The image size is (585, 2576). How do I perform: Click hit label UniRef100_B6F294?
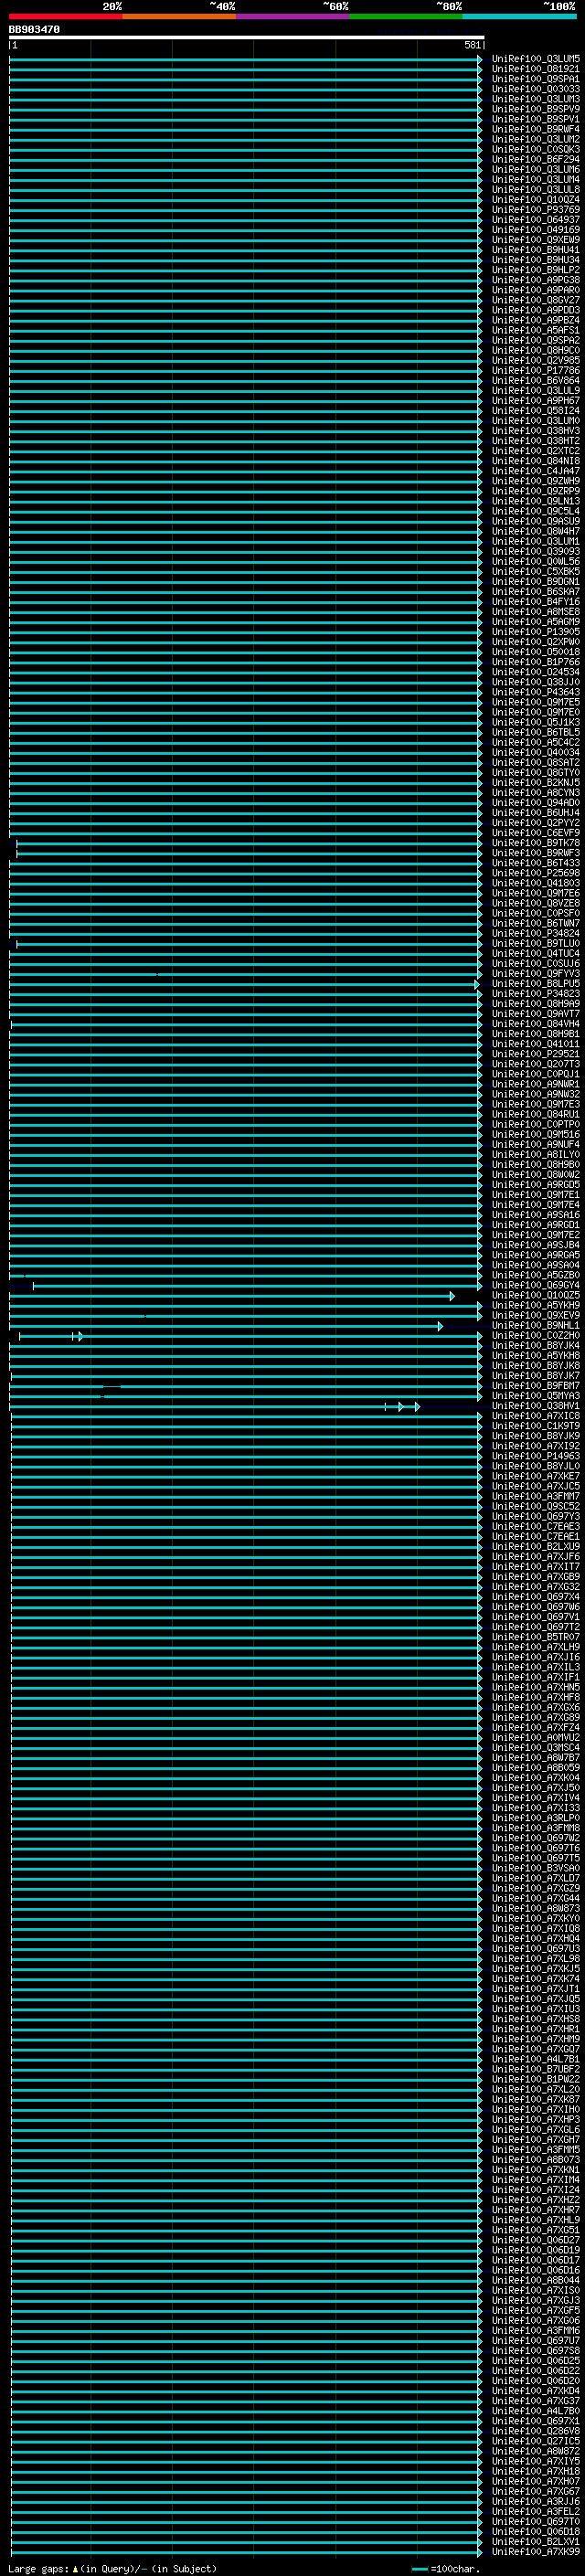point(536,159)
